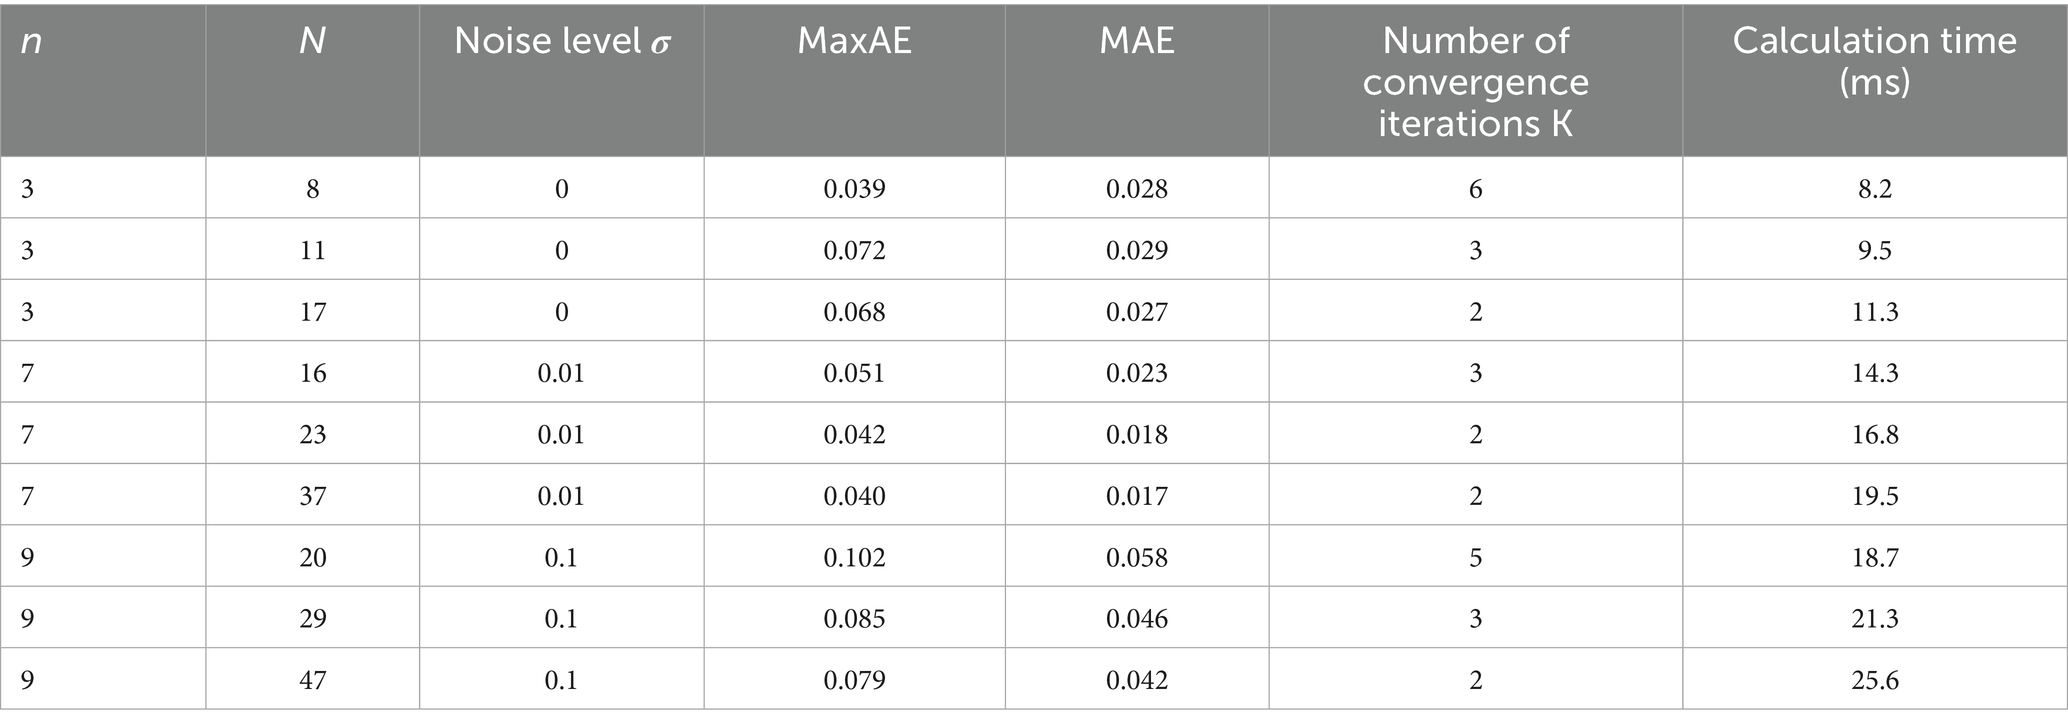Click the "Number of convergence iterations K" header
Viewport: 2068px width, 727px height.
coord(1475,82)
